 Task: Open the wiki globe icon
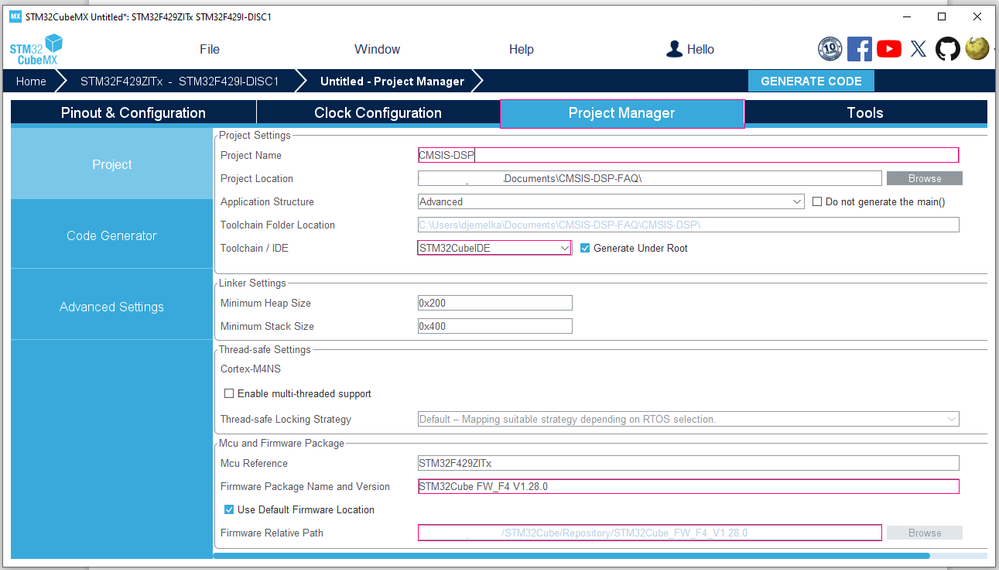[977, 48]
